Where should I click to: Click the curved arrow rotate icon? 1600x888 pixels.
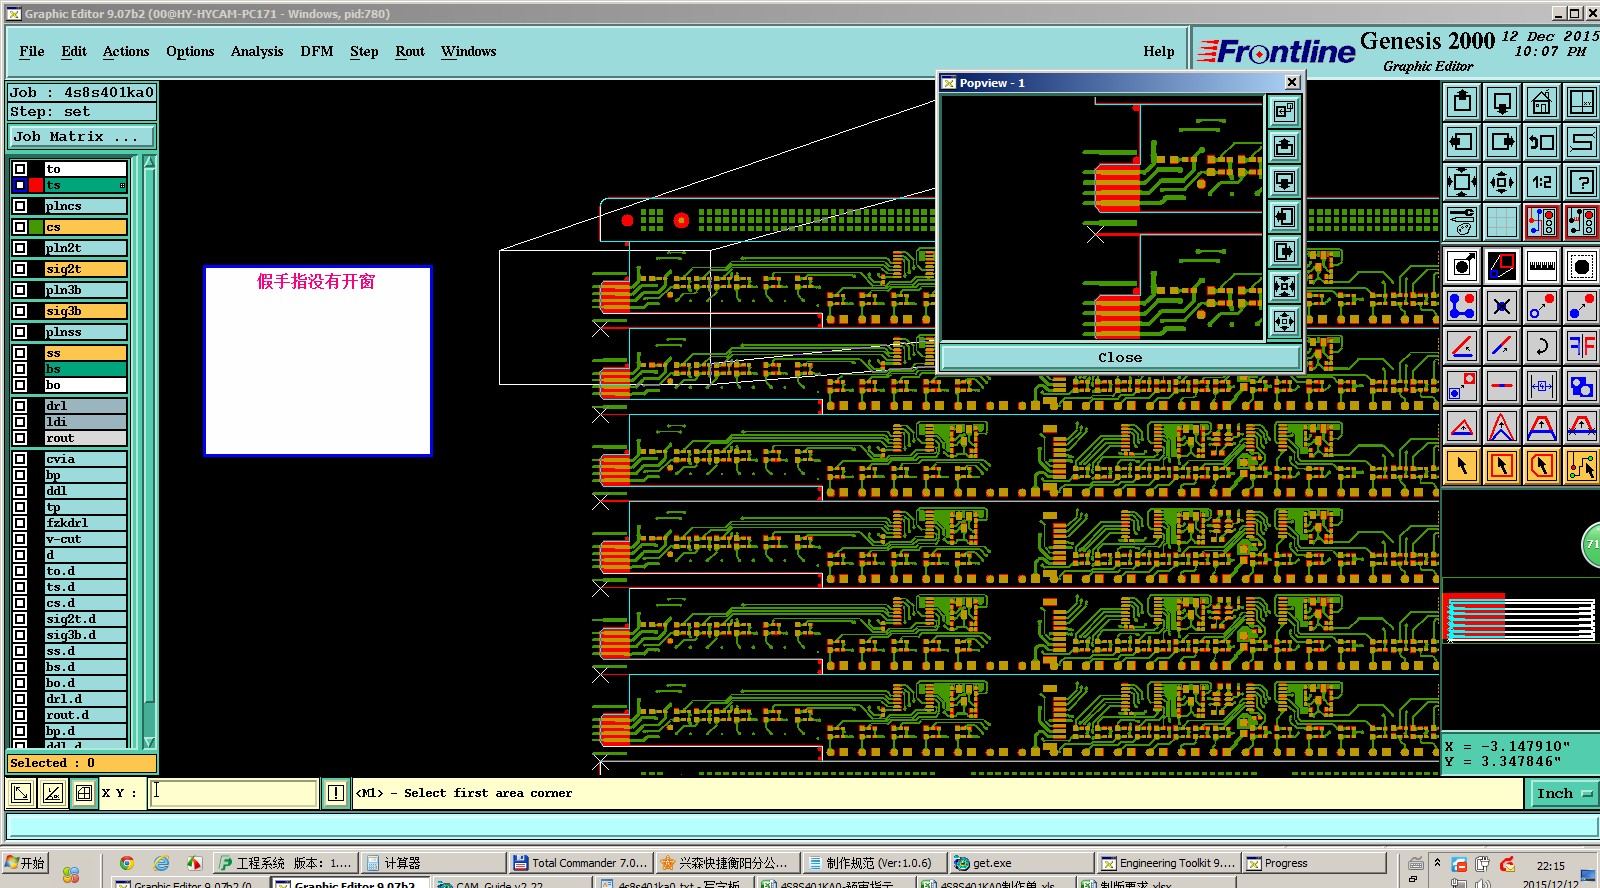click(x=1542, y=346)
